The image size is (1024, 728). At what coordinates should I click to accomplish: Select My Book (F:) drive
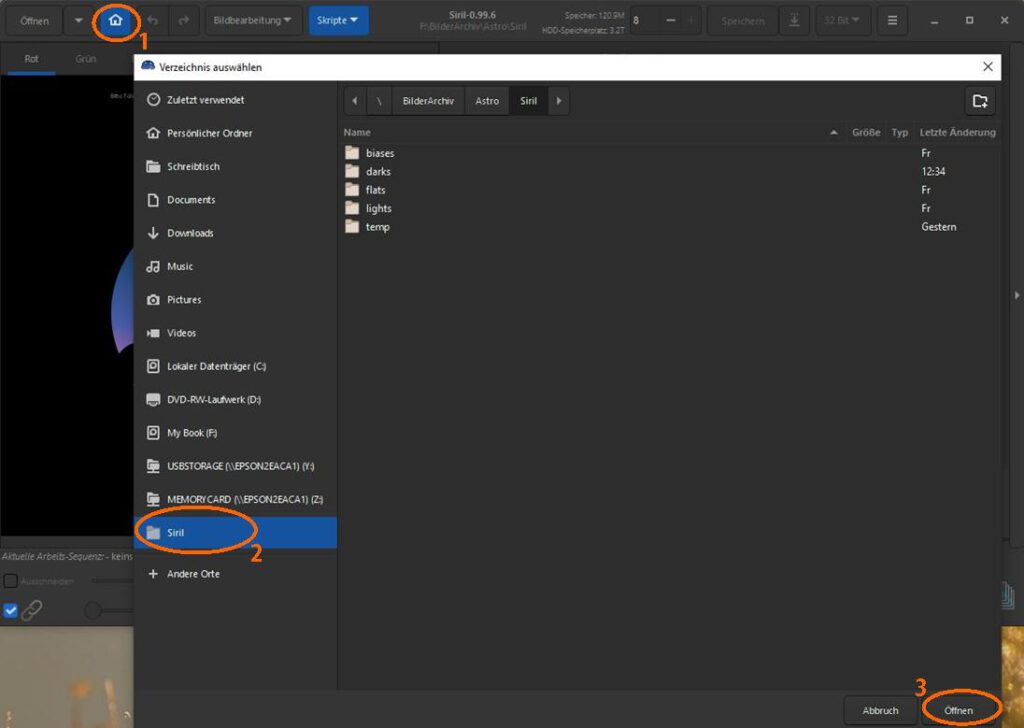pyautogui.click(x=192, y=433)
